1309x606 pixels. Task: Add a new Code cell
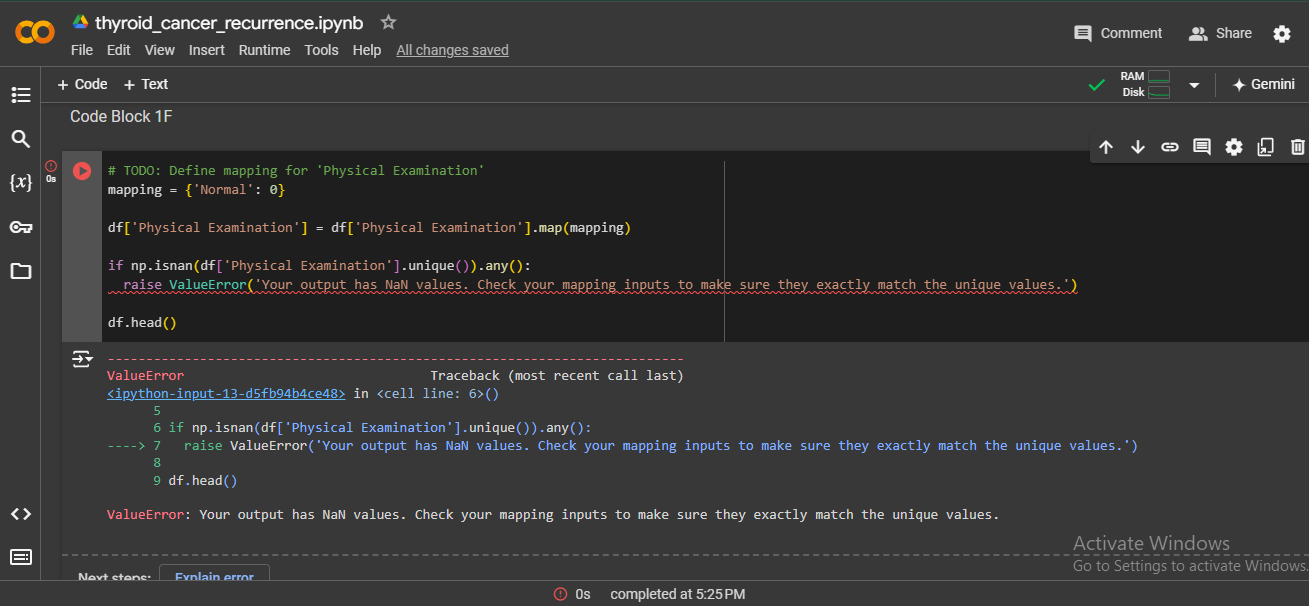pyautogui.click(x=82, y=85)
